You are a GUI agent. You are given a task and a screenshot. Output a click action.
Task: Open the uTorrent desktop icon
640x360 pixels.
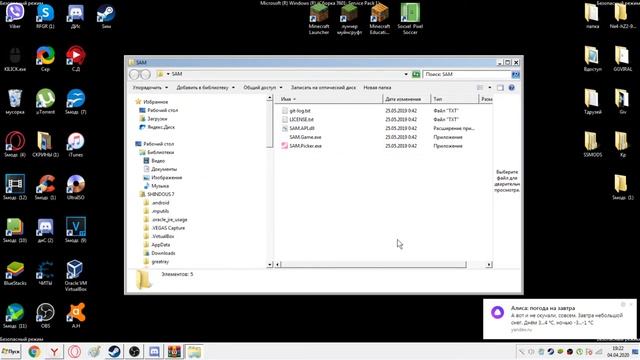45,101
